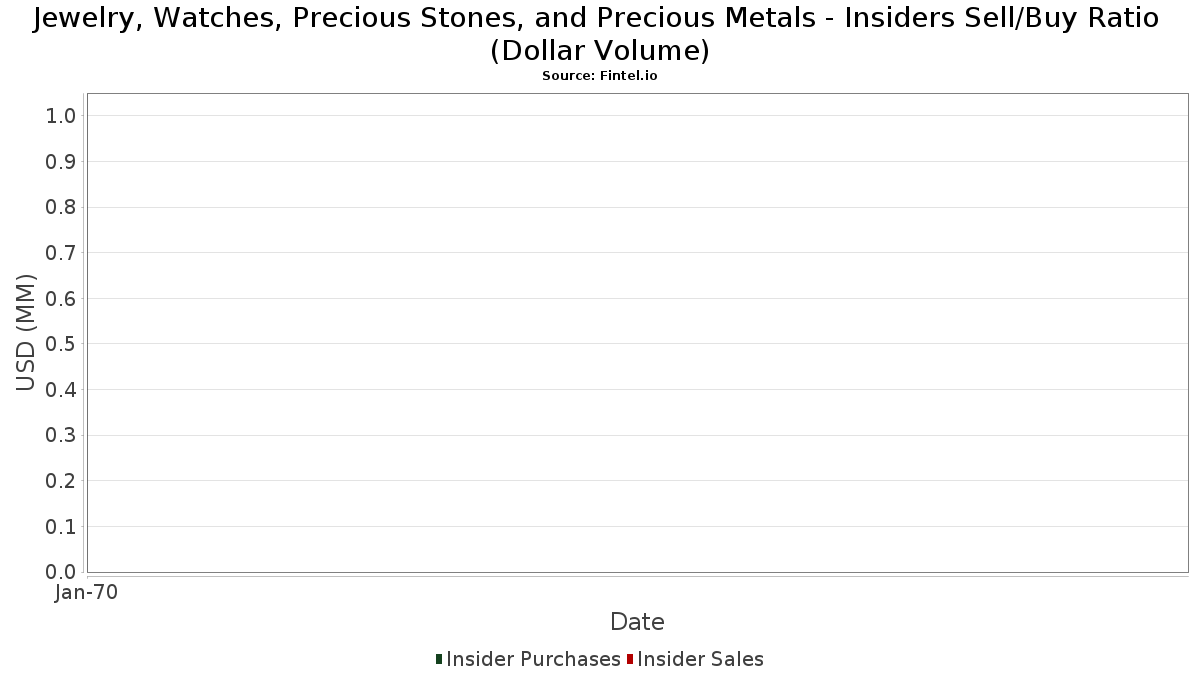Click the 0.4 y-axis tick label
1200x675 pixels.
point(61,390)
